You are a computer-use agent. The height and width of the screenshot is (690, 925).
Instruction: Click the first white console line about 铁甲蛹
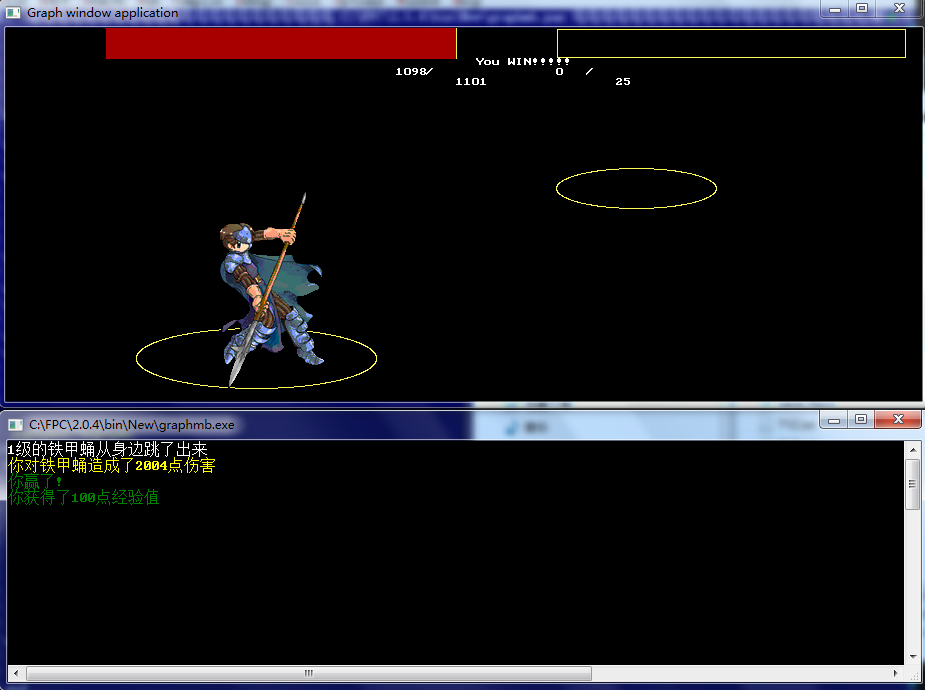(107, 449)
